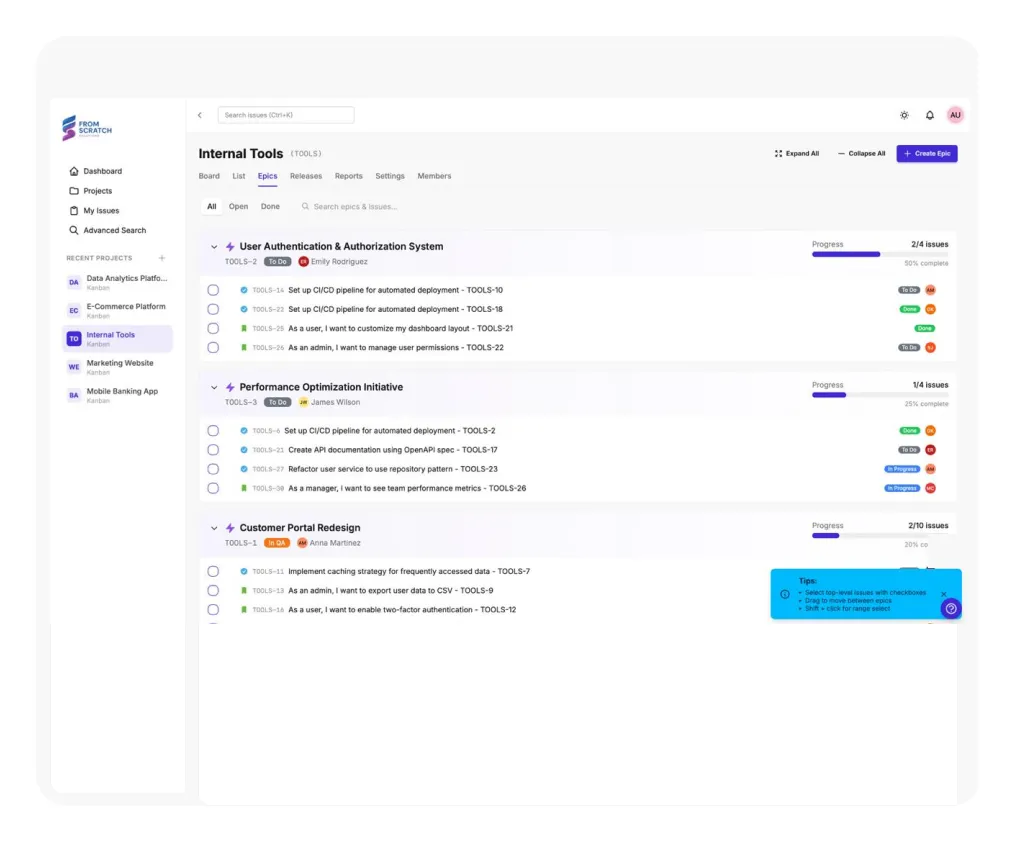Screen dimensions: 1014x842
Task: Click the plus icon next to Recent Projects
Action: (162, 258)
